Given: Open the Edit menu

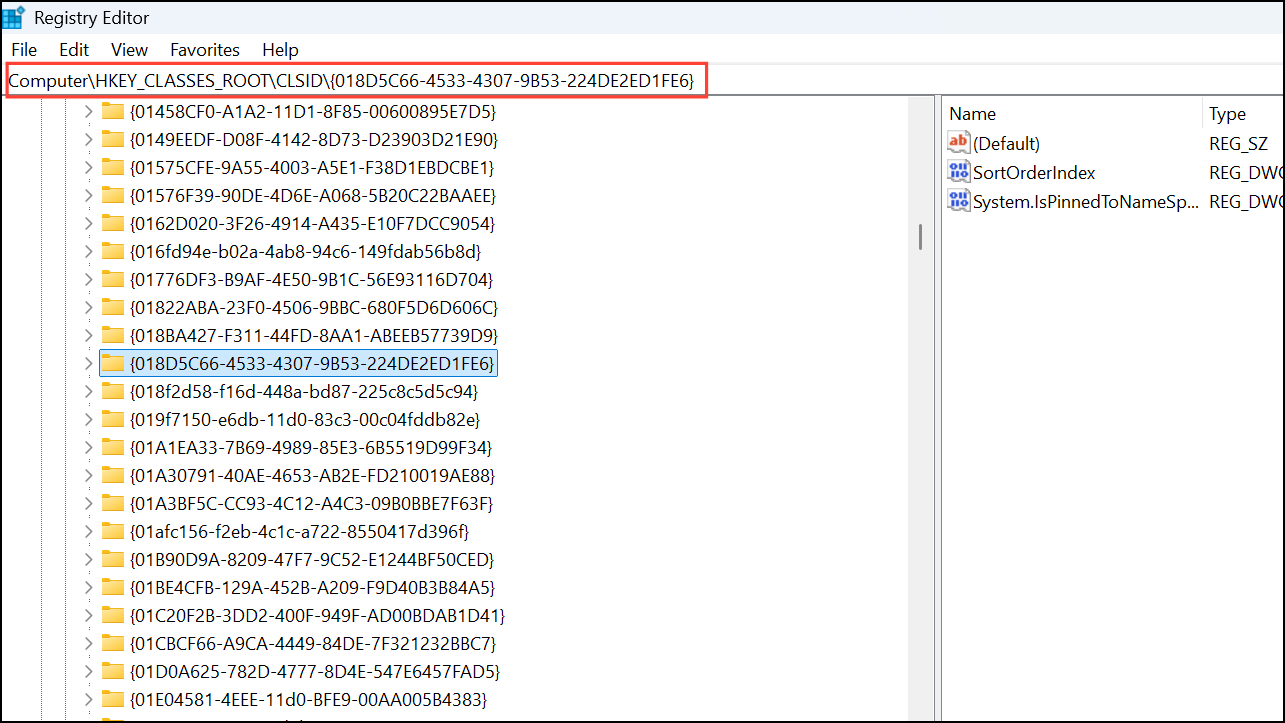Looking at the screenshot, I should click(x=73, y=49).
